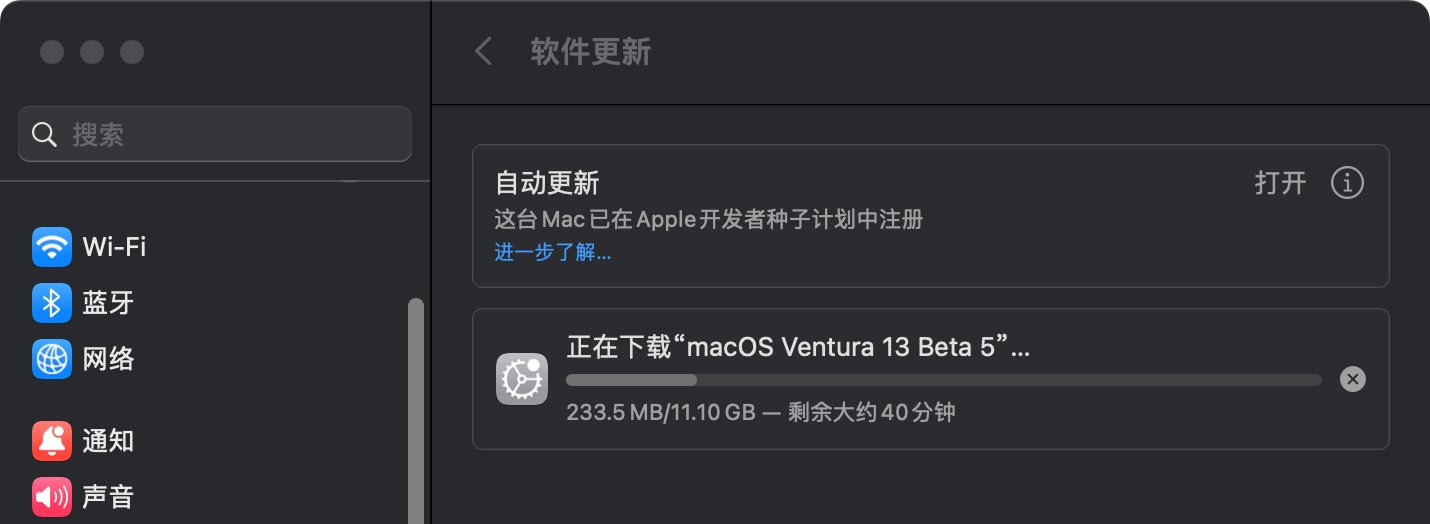The image size is (1430, 524).
Task: Click the Wi-Fi icon in sidebar
Action: click(x=52, y=247)
